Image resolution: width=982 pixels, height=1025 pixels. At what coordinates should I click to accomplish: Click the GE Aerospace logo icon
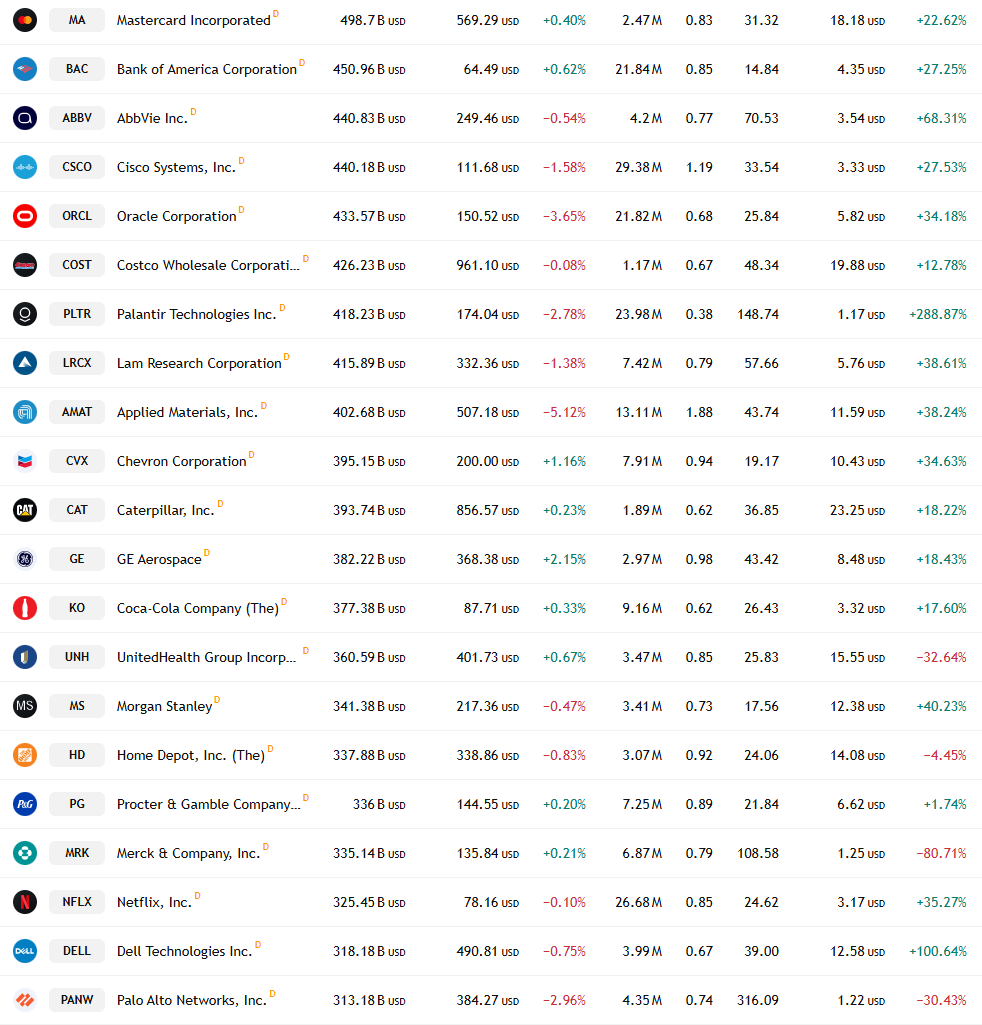coord(25,560)
